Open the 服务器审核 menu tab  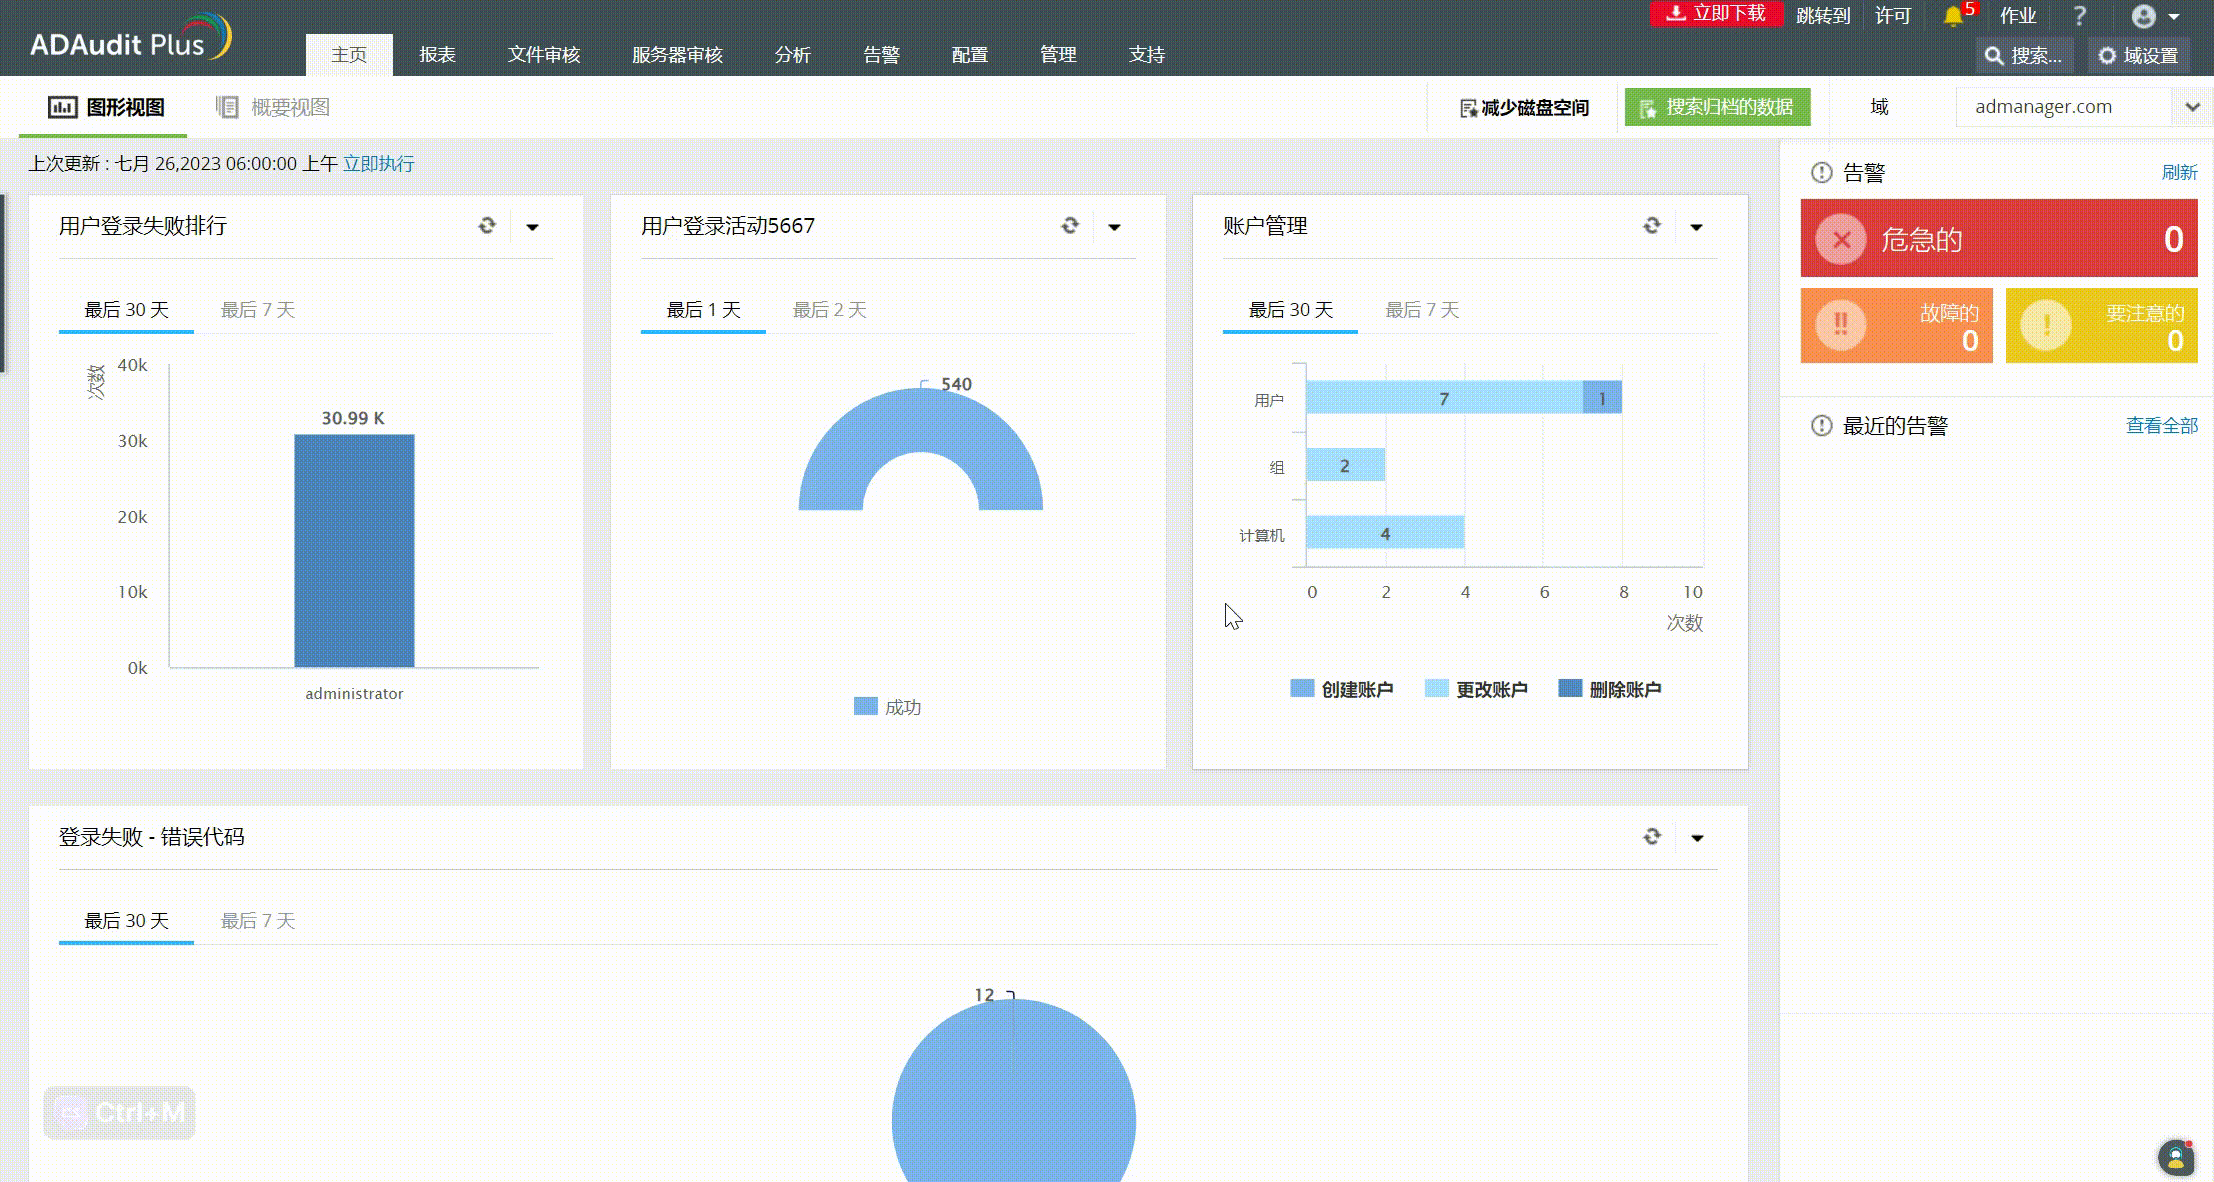(677, 55)
